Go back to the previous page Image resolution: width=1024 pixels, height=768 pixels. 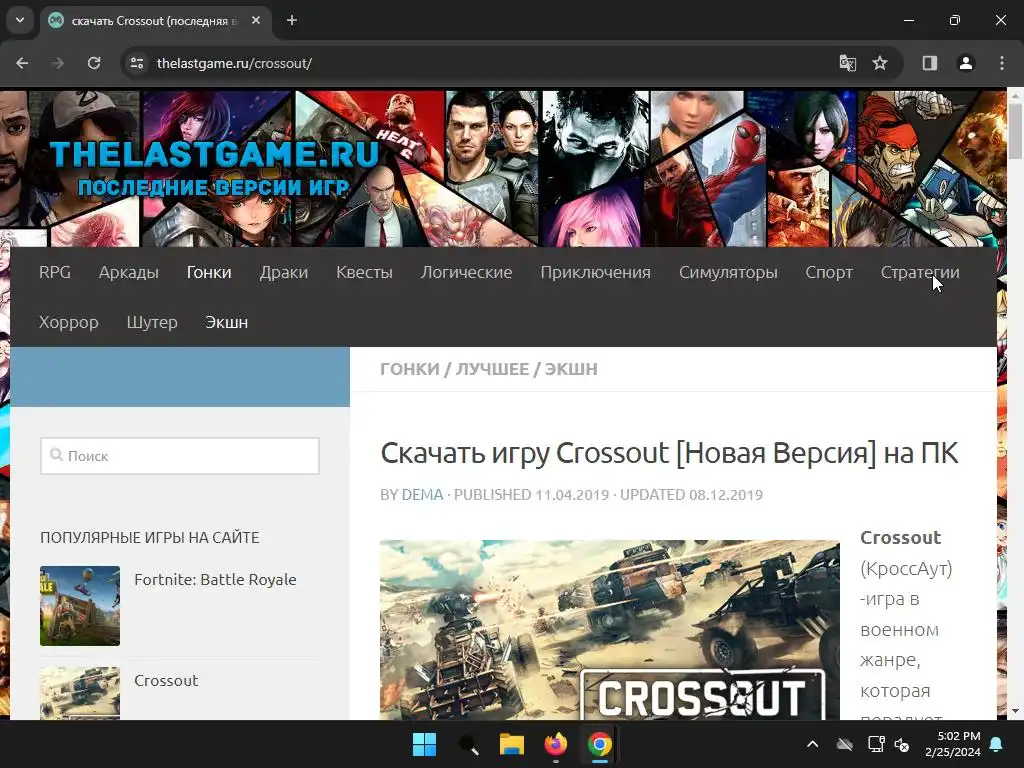(x=22, y=63)
